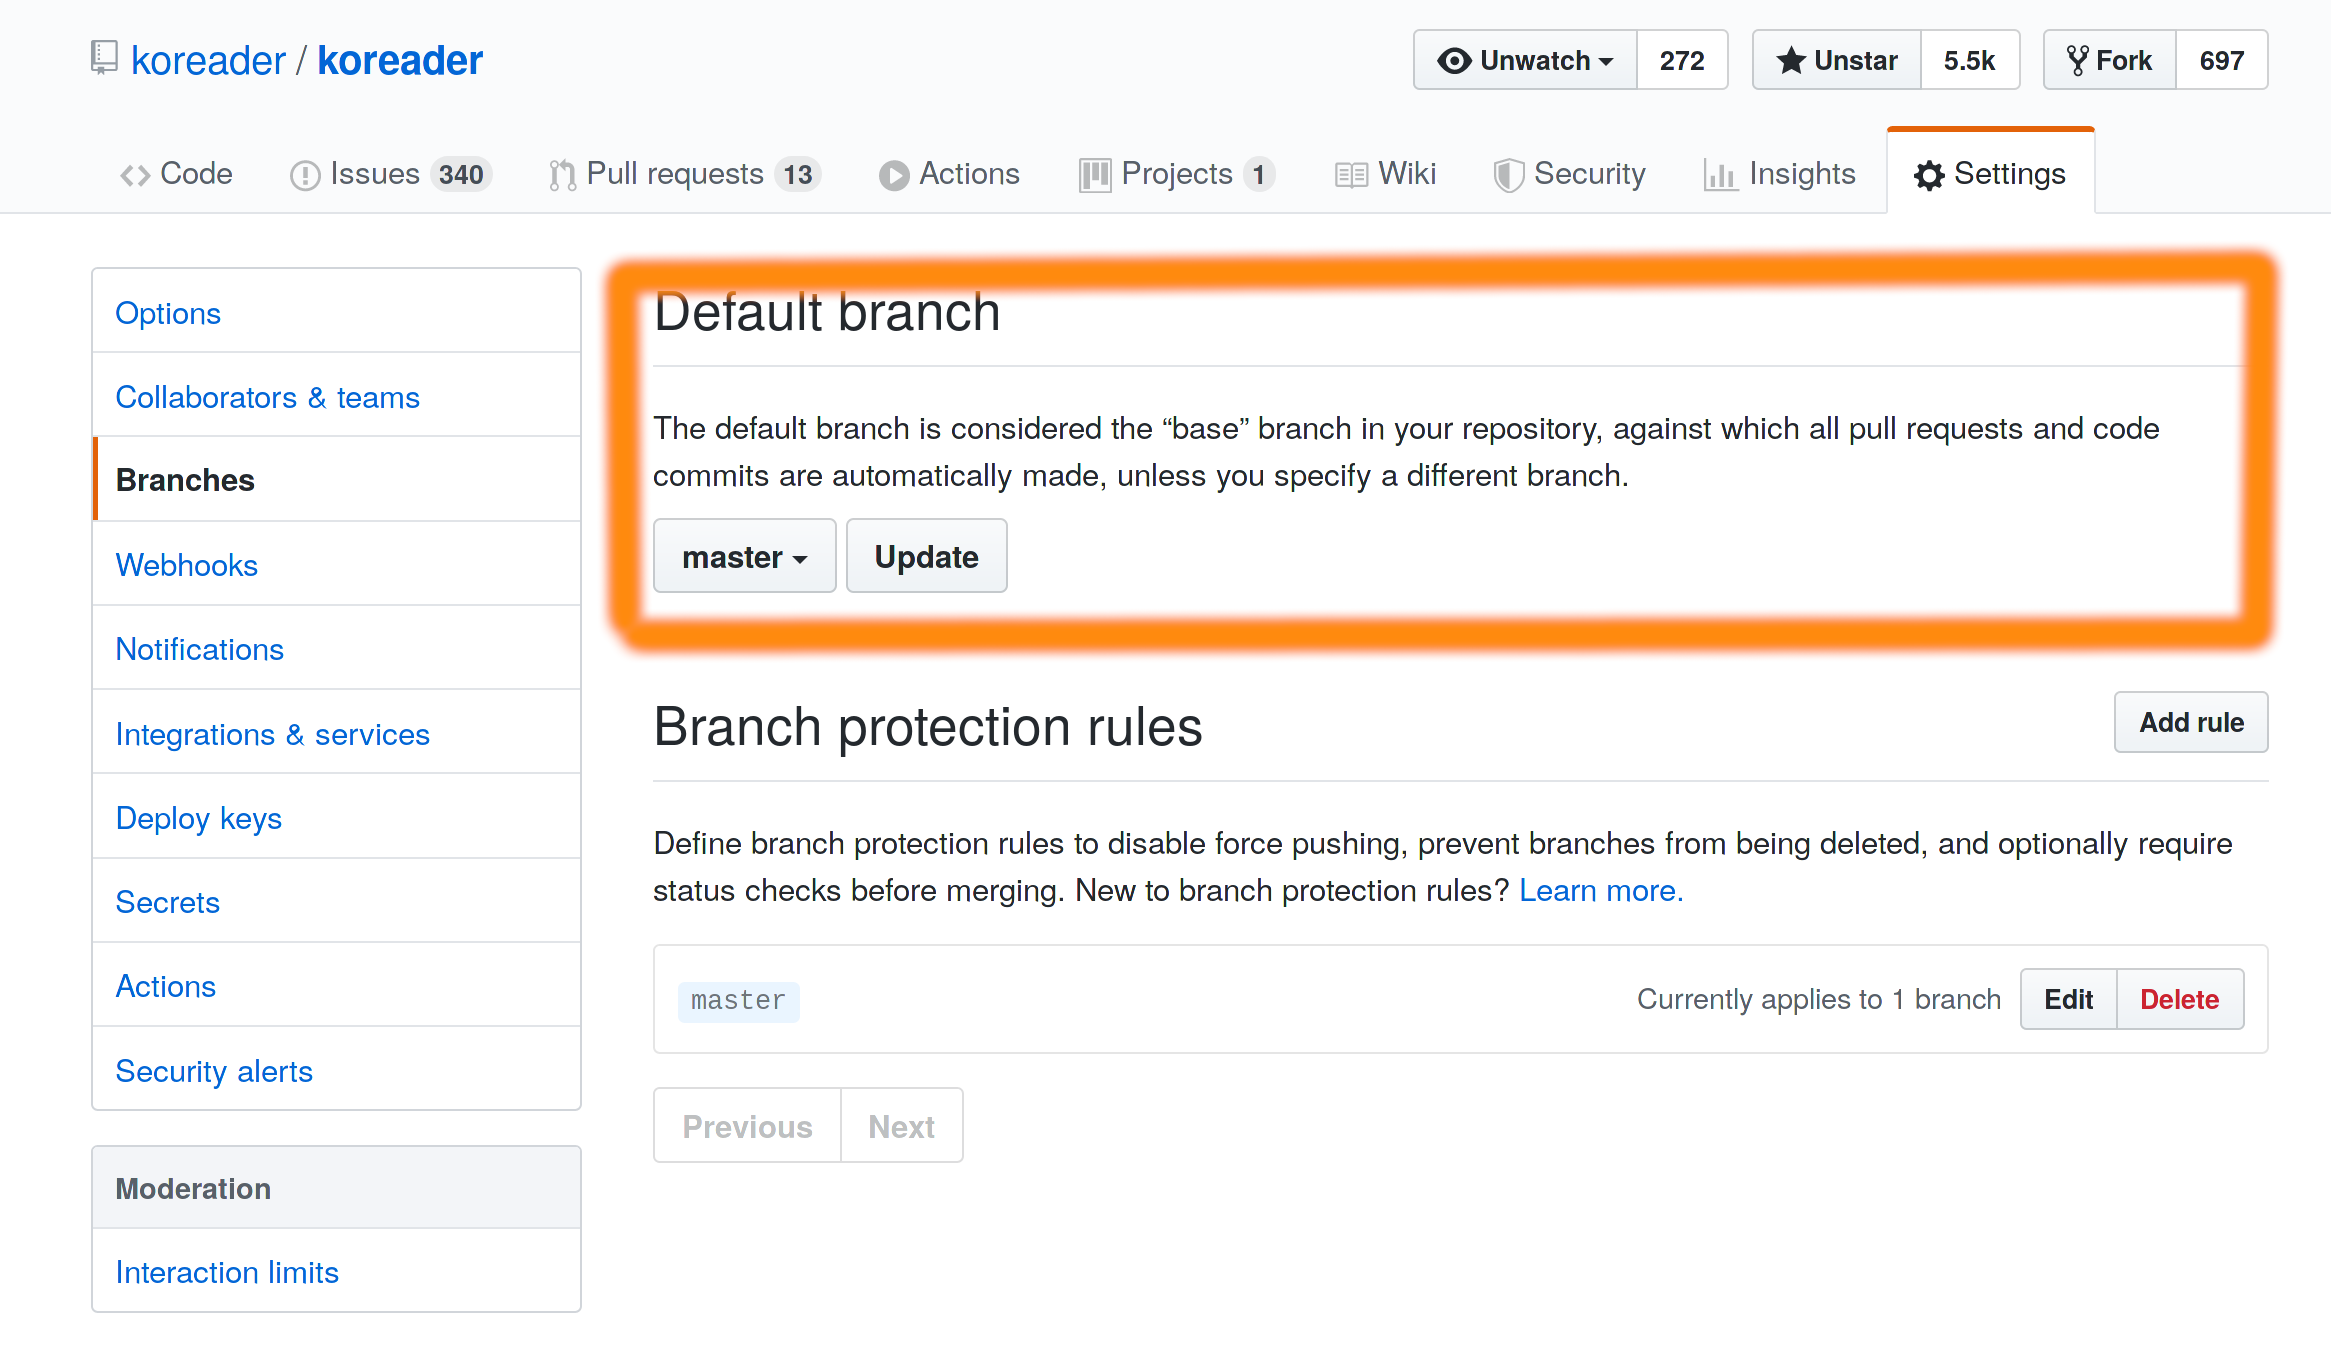
Task: Click the Security tab shield icon
Action: pos(1509,176)
